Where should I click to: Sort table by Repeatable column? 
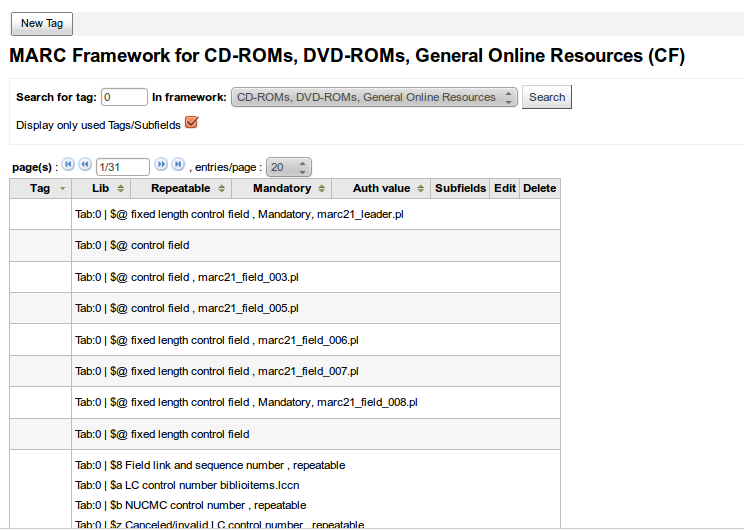[187, 188]
